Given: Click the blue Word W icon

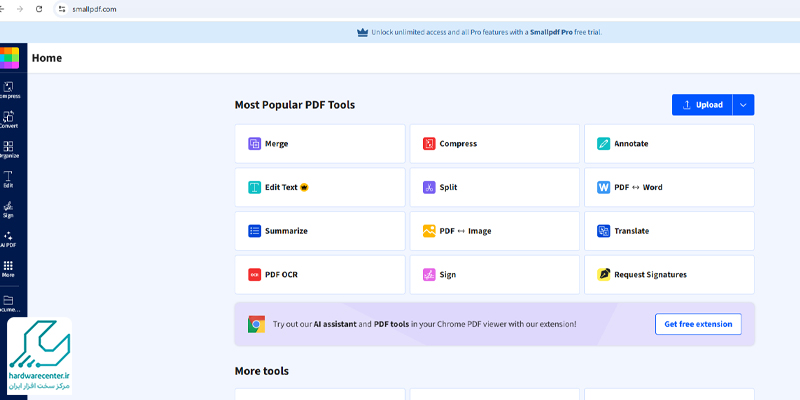Looking at the screenshot, I should [604, 187].
